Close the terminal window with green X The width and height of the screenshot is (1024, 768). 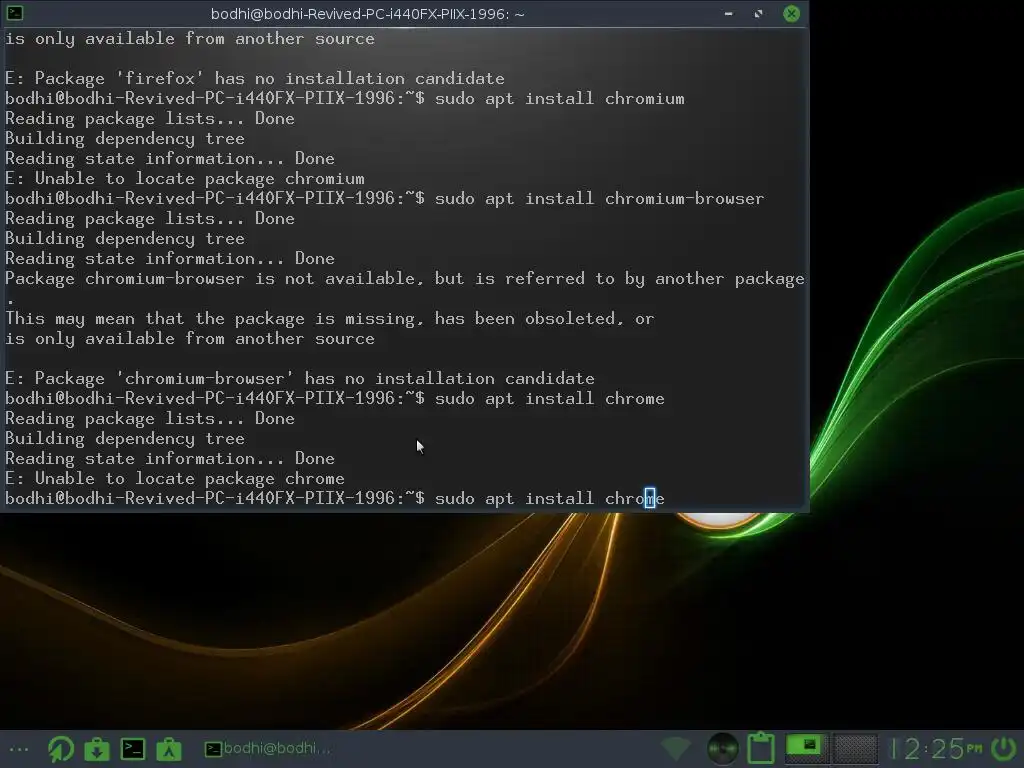[x=791, y=14]
